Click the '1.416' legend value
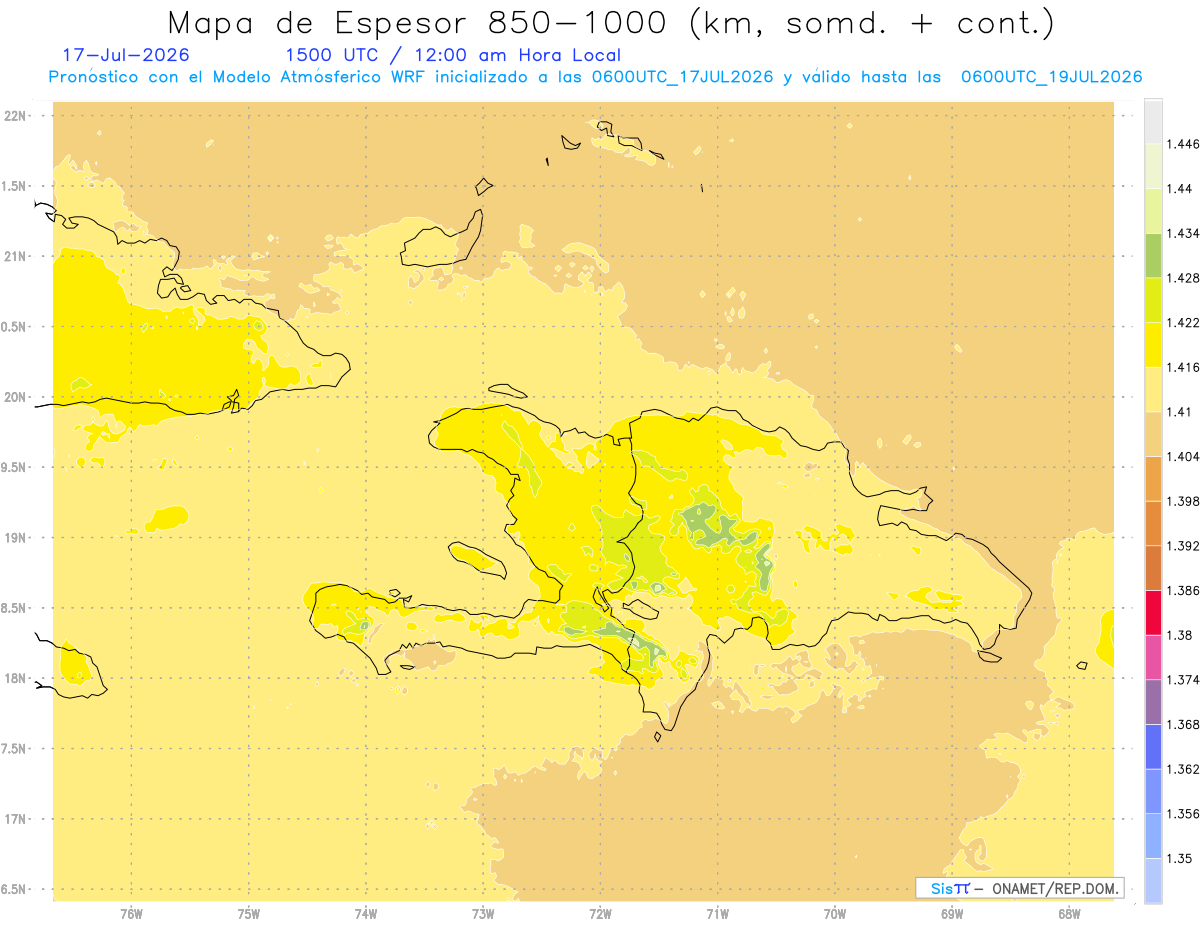1200x927 pixels. 1185,367
